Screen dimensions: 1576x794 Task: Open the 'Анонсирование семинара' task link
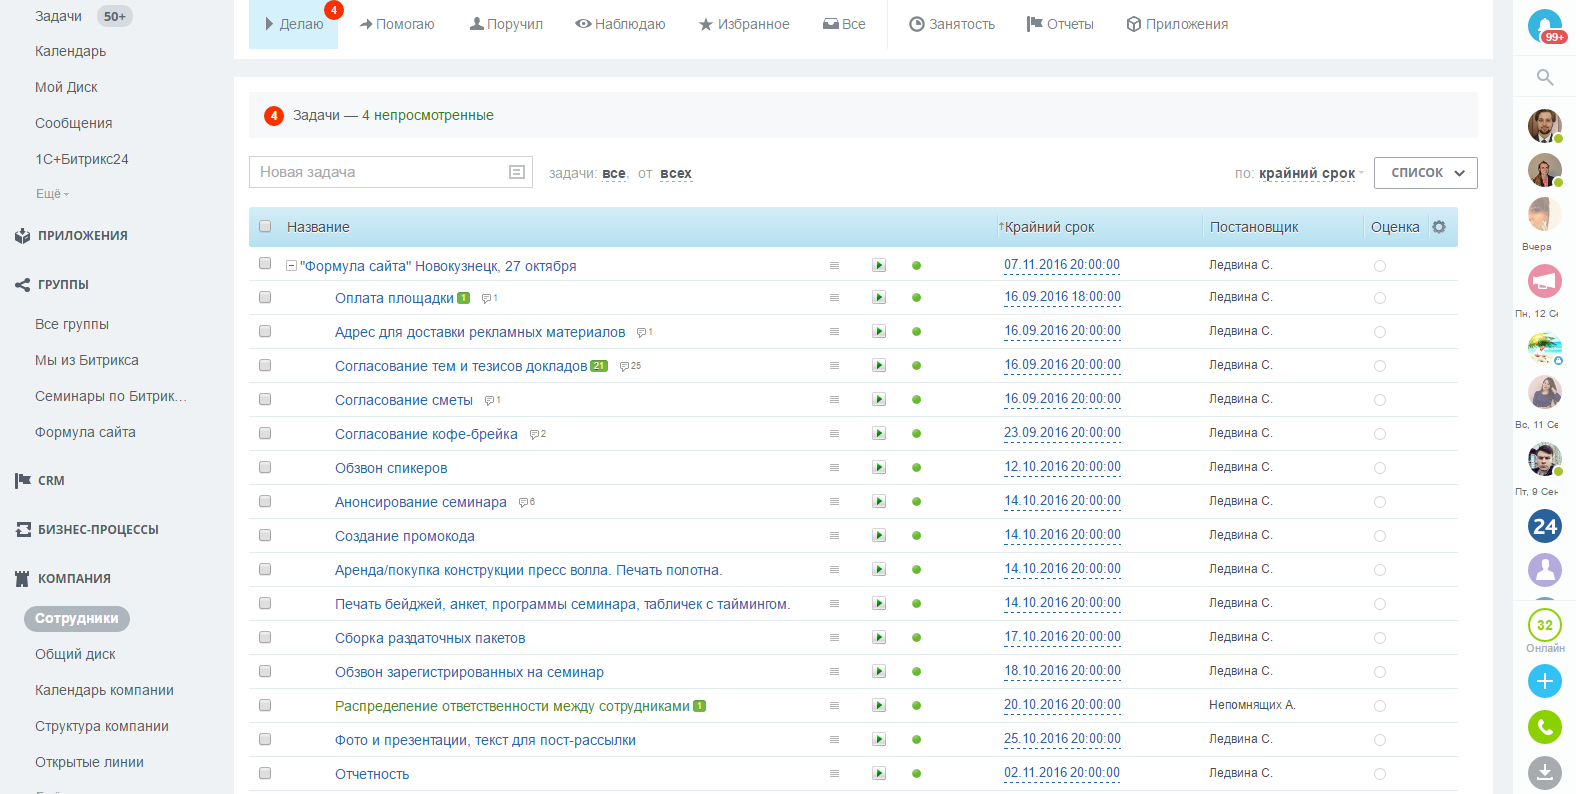click(420, 502)
